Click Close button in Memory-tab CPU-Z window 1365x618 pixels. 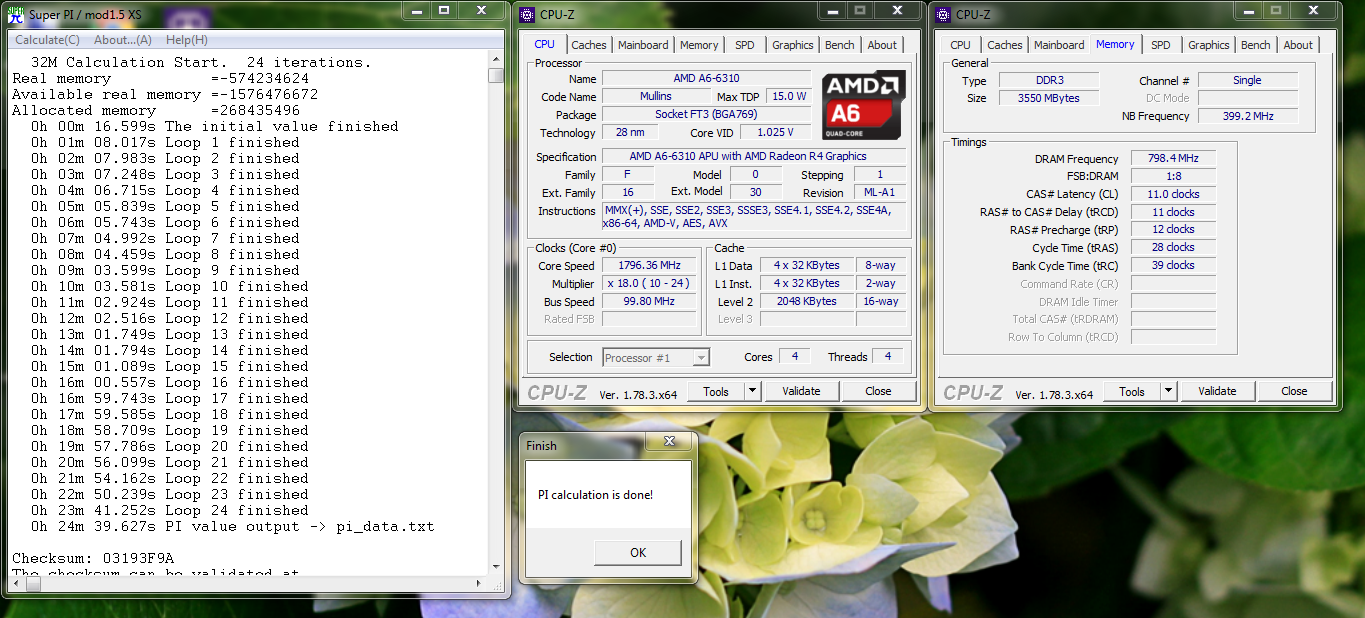coord(1294,391)
